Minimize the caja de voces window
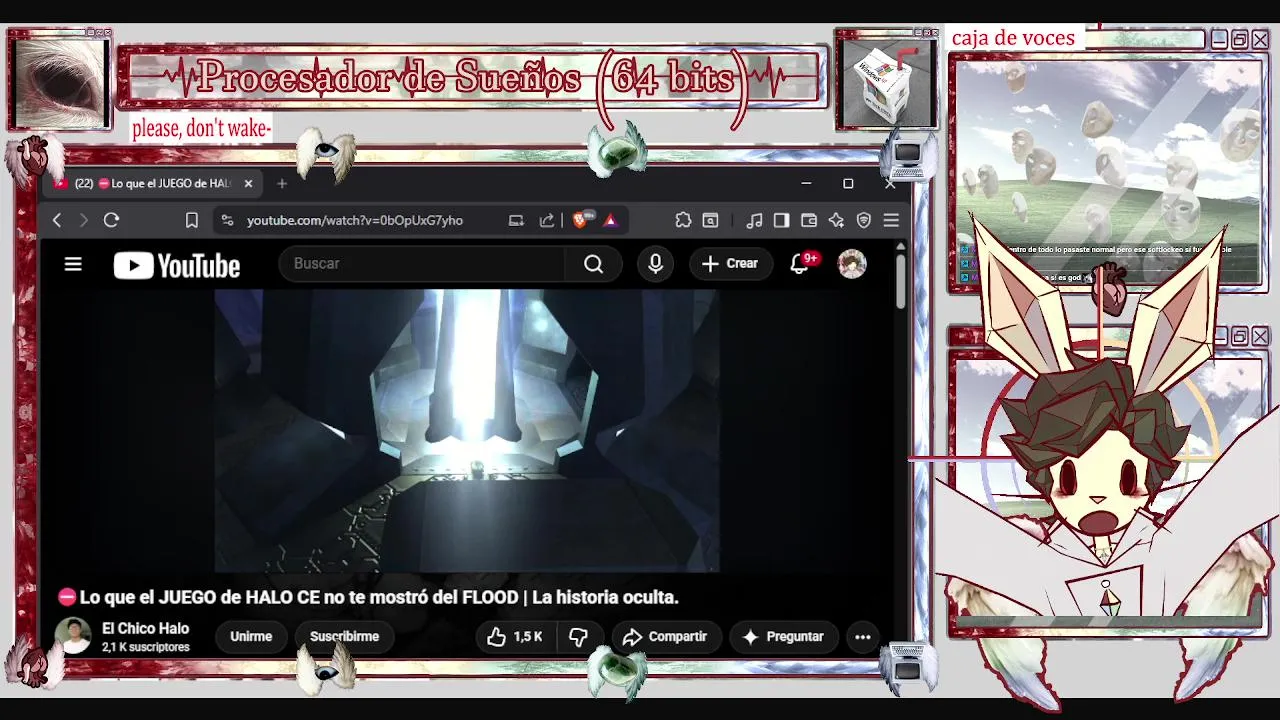 pyautogui.click(x=1219, y=40)
